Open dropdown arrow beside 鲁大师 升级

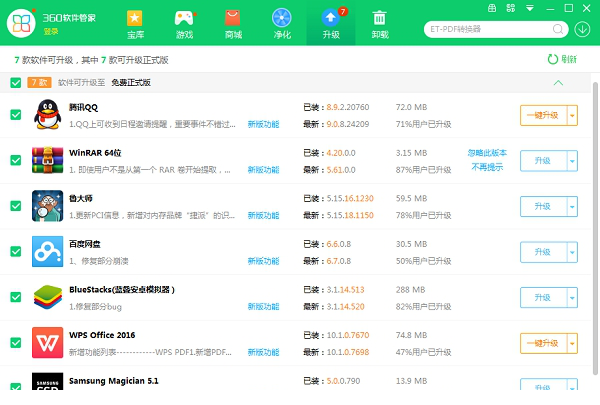coord(572,206)
